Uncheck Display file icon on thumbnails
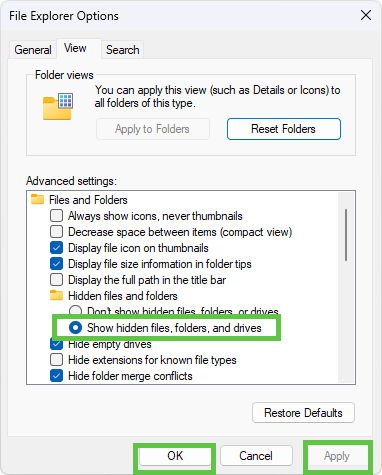 click(56, 248)
